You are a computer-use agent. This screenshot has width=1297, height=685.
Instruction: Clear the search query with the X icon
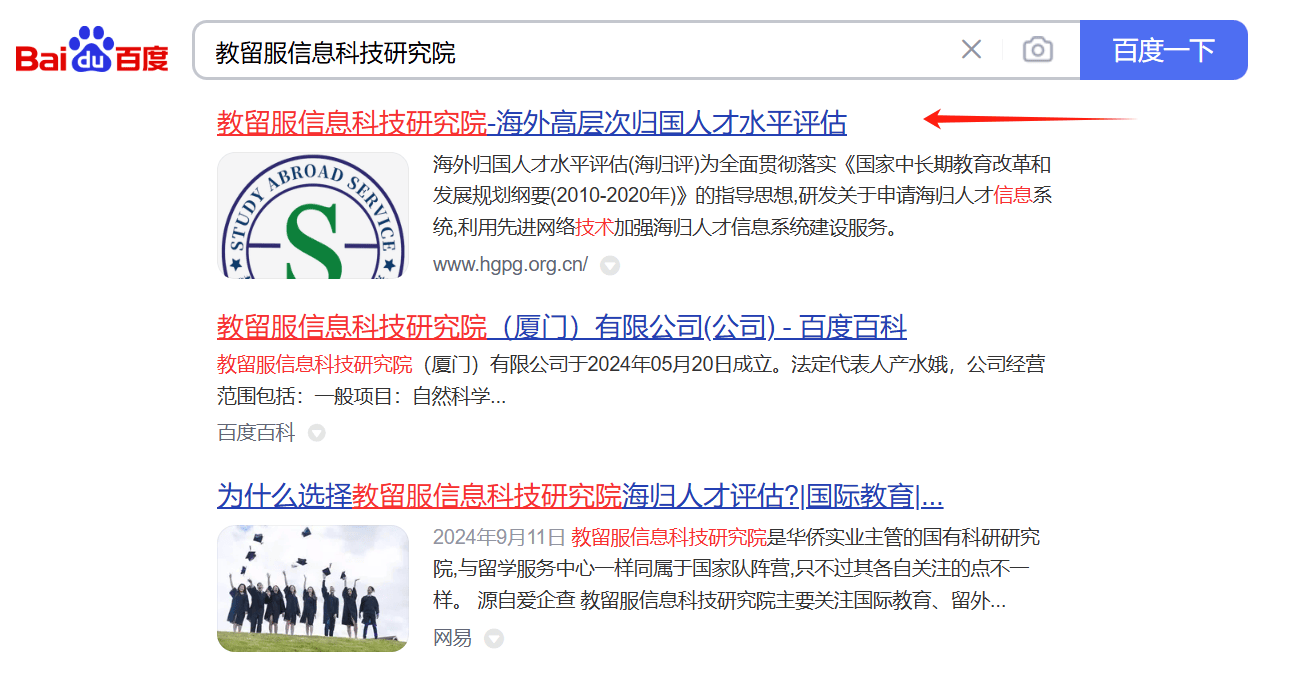tap(971, 48)
